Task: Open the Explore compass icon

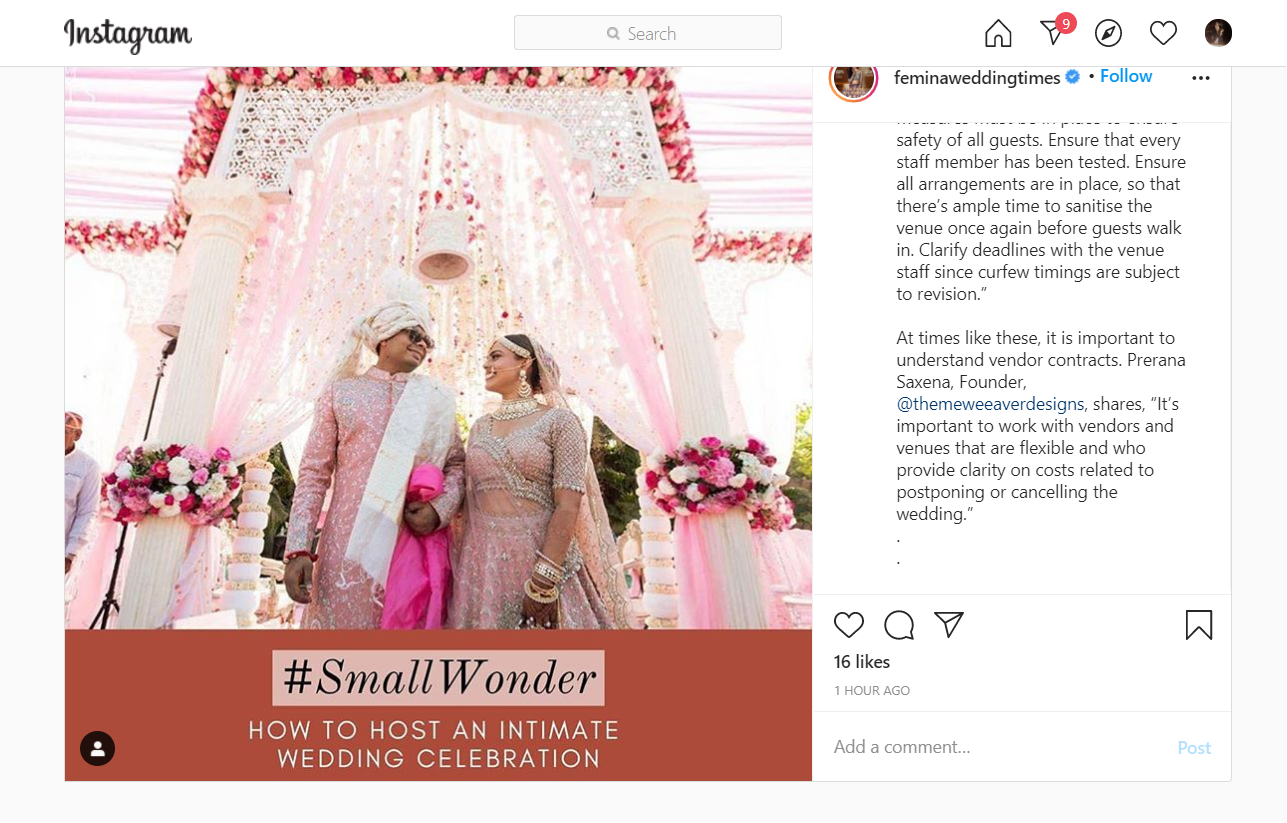Action: (1108, 34)
